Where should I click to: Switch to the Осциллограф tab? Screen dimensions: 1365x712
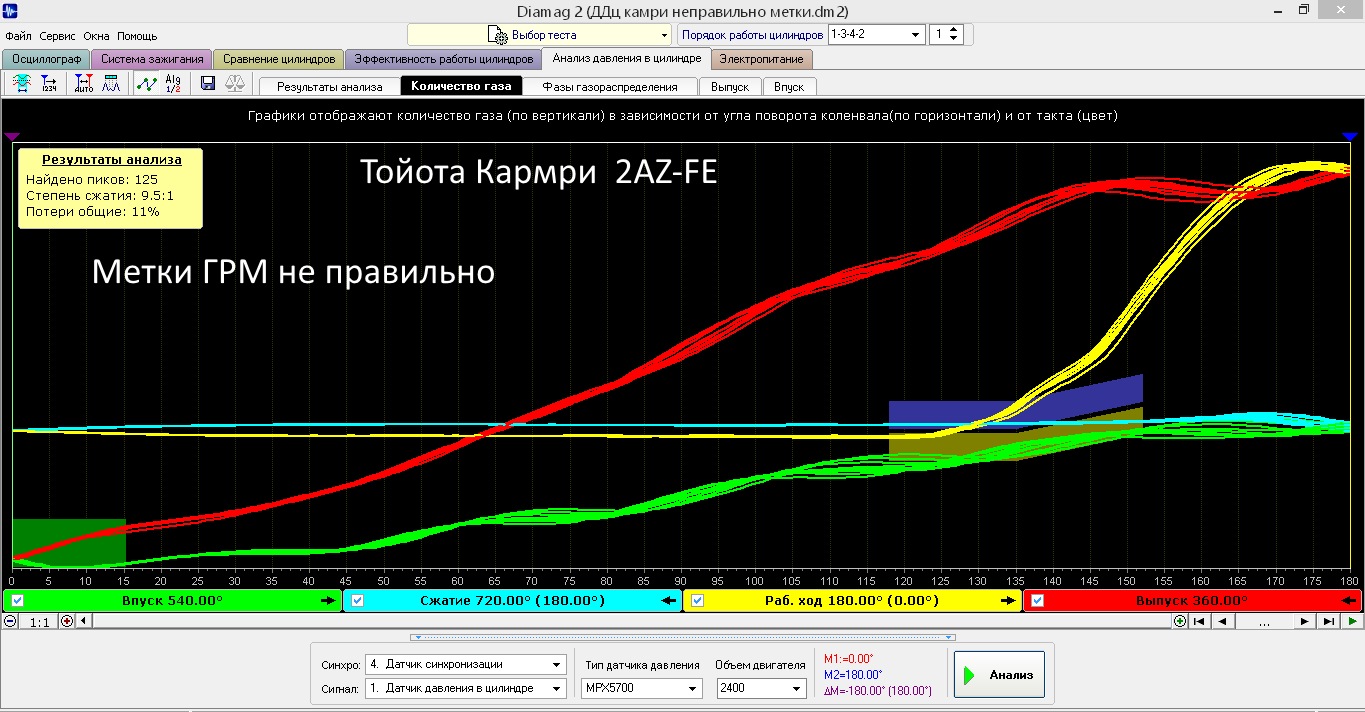[x=46, y=59]
